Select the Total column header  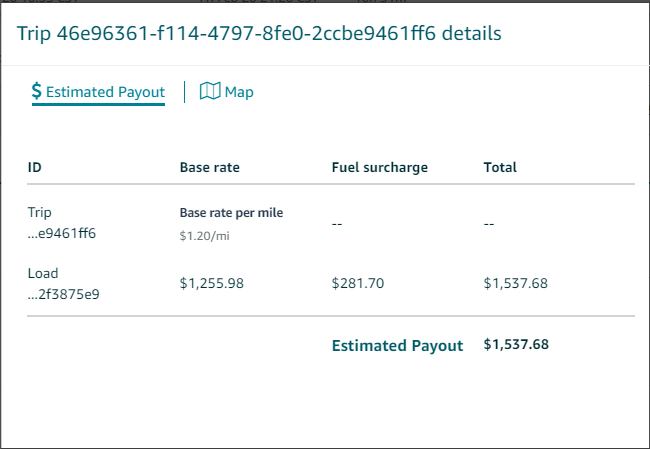pyautogui.click(x=500, y=167)
